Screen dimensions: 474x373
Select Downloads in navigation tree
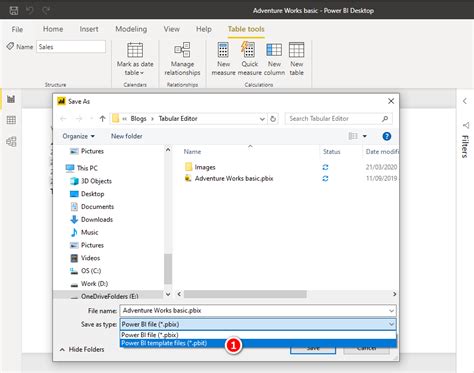(x=92, y=220)
